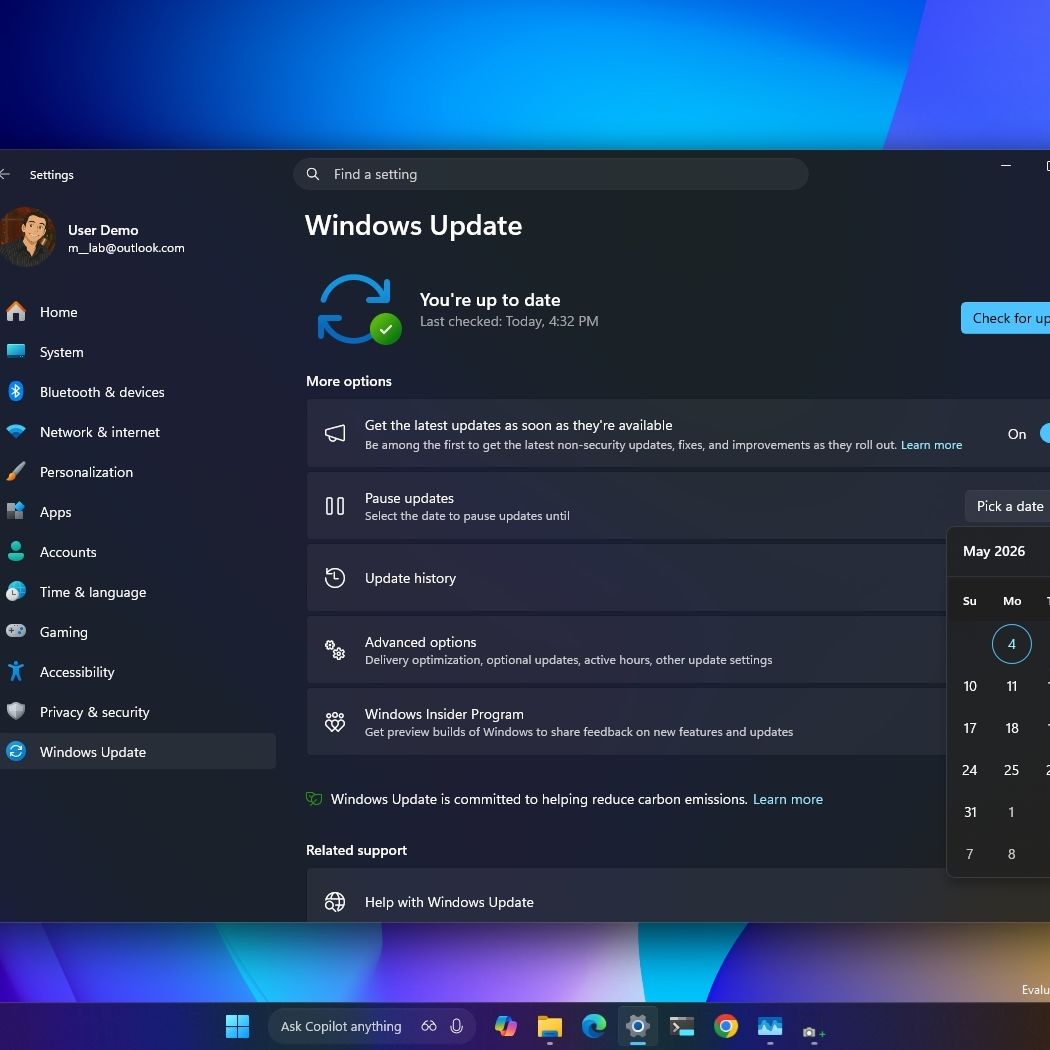Click the Windows Update sync status icon
The height and width of the screenshot is (1050, 1050).
[359, 309]
